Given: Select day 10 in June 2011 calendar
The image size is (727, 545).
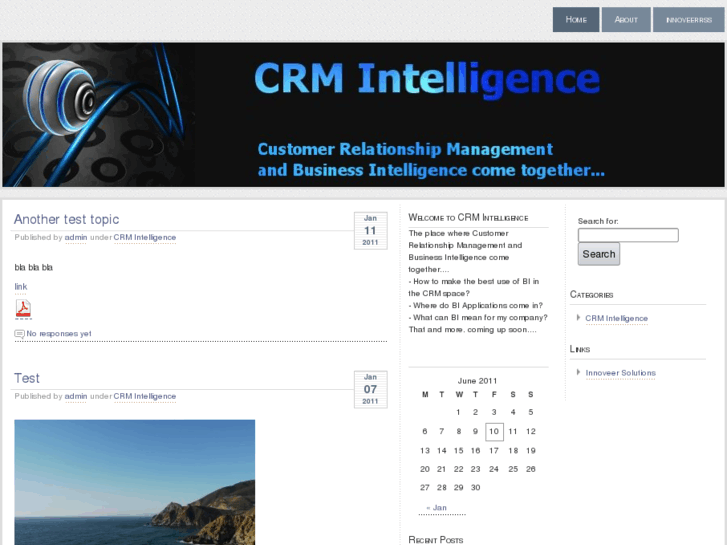Looking at the screenshot, I should [x=494, y=432].
